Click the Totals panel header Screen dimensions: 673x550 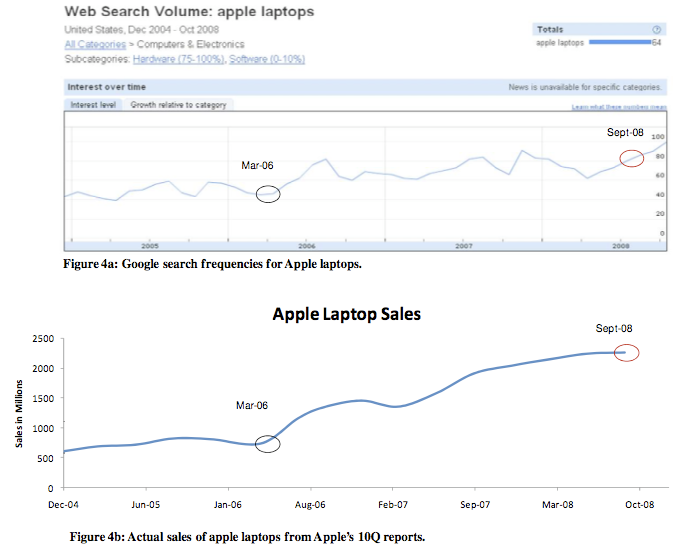[x=599, y=29]
